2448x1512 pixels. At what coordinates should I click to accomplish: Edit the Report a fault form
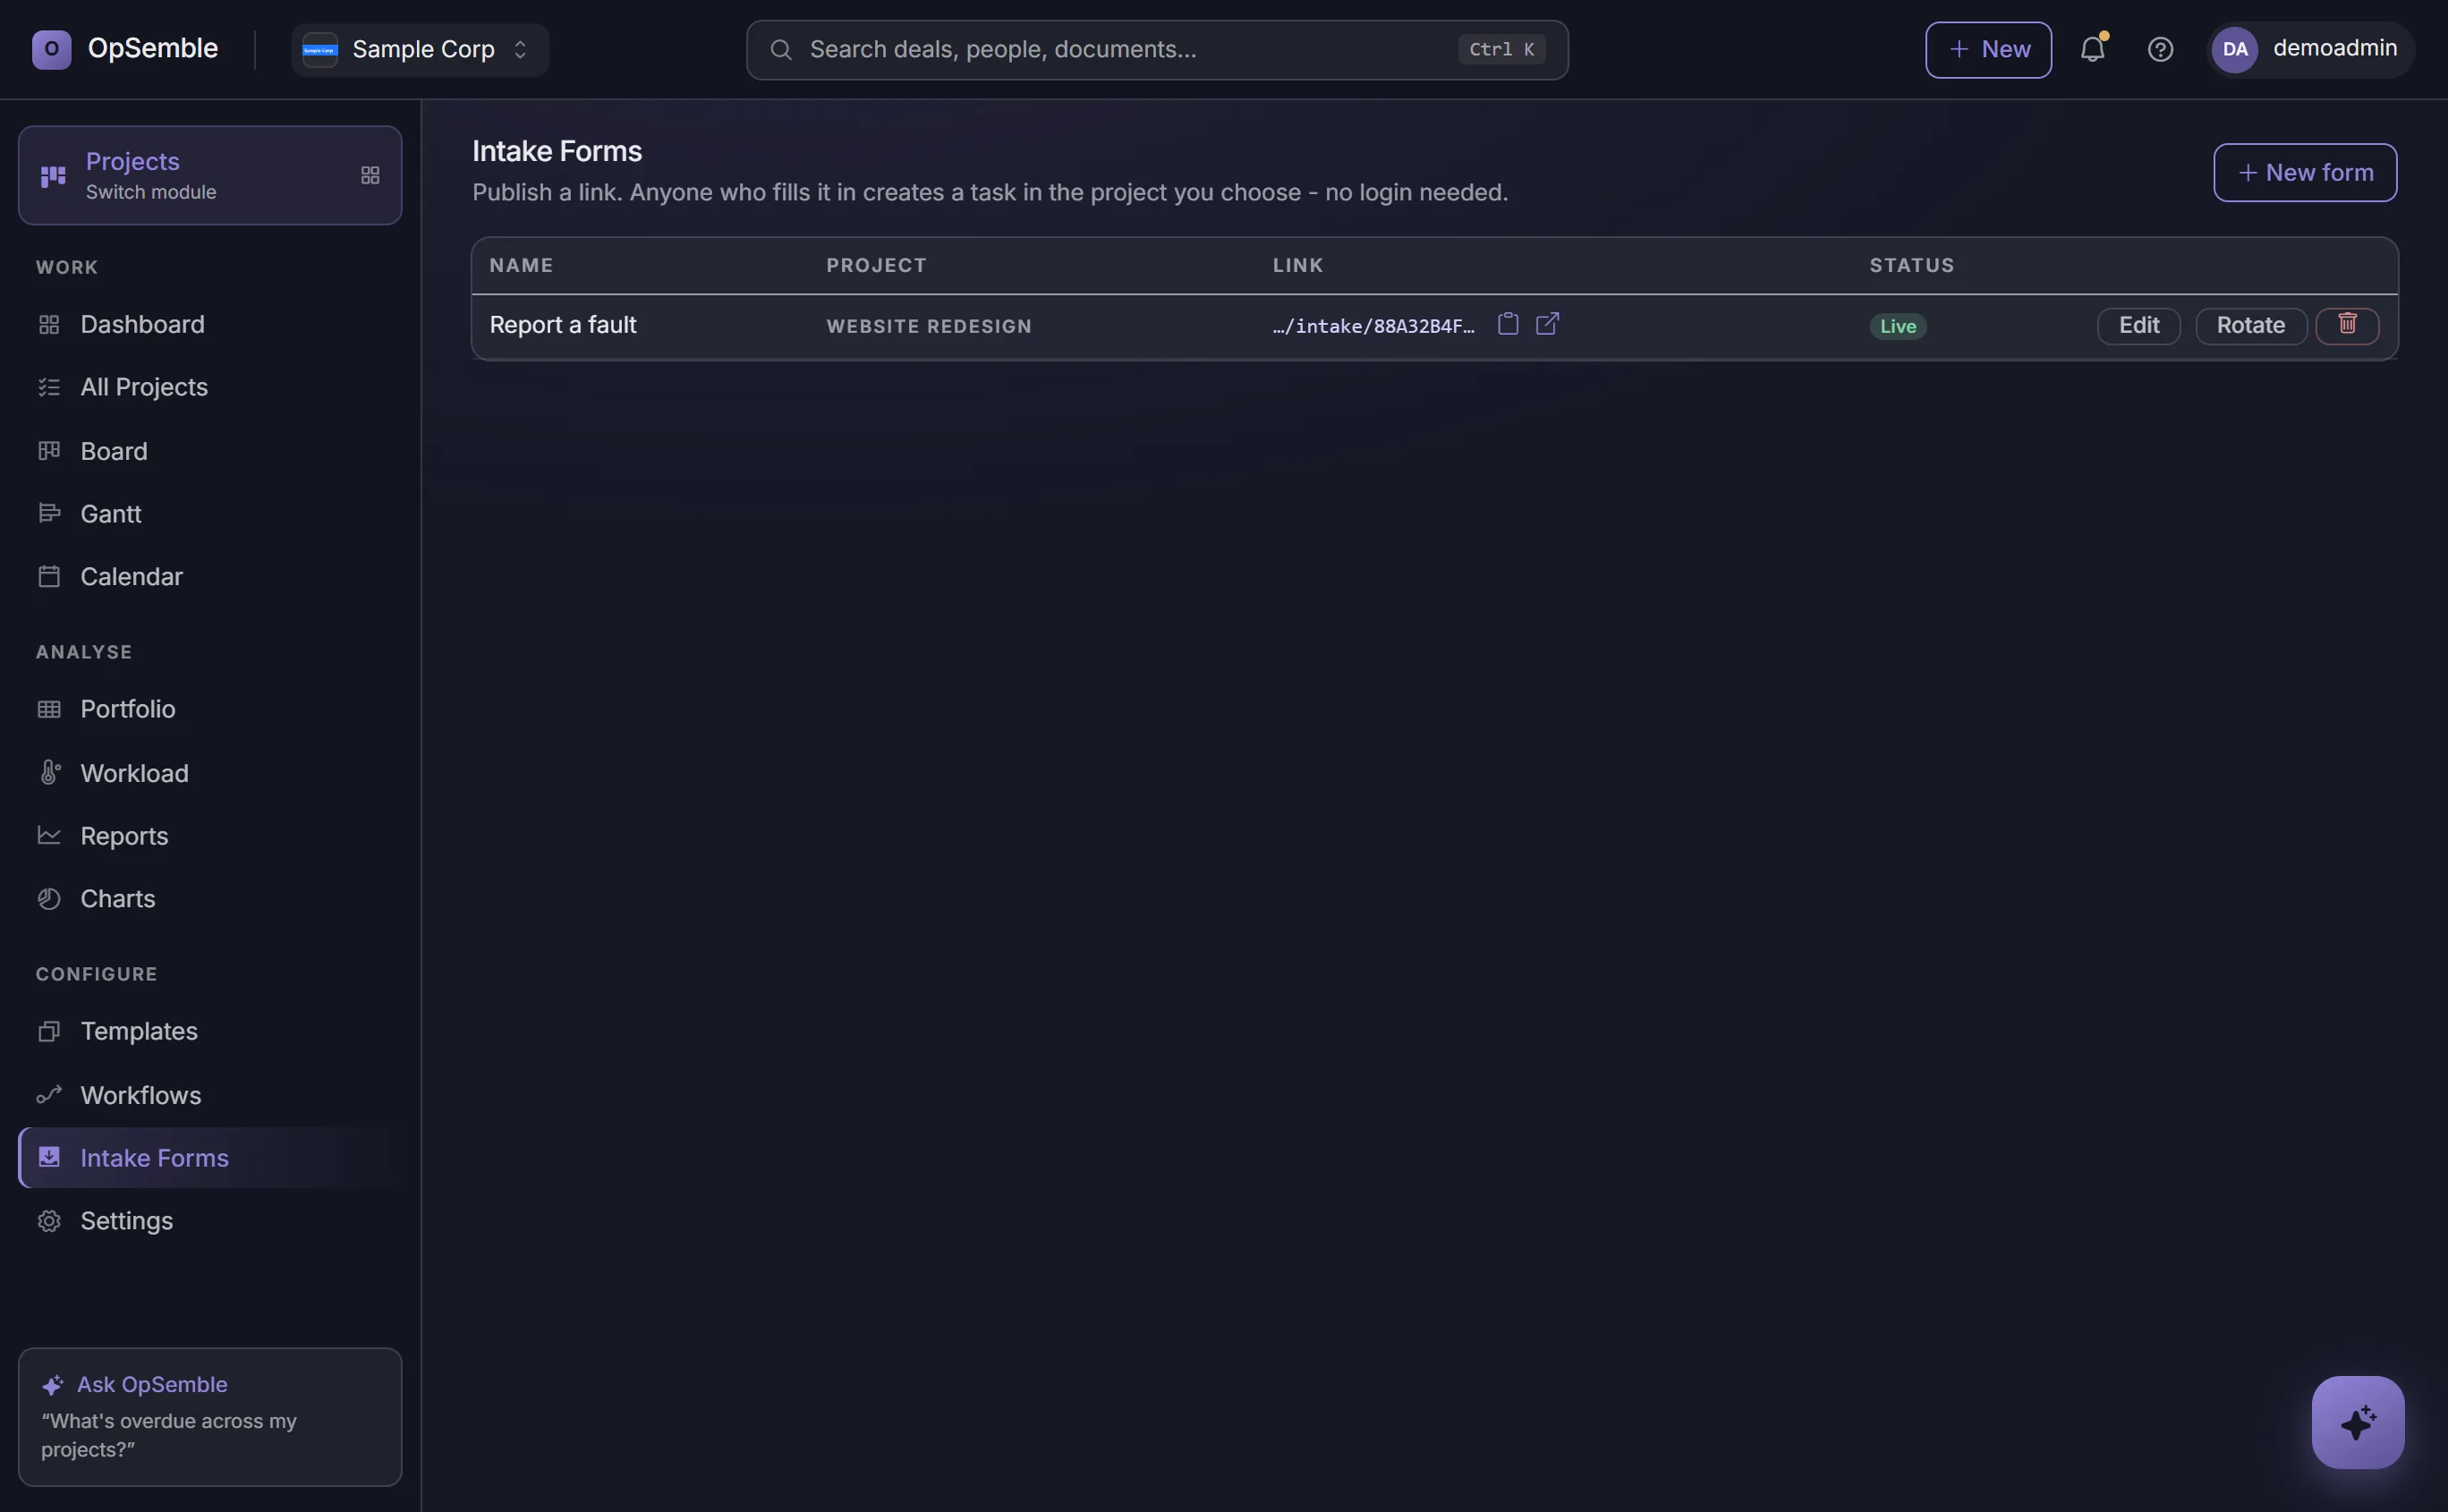(2138, 326)
